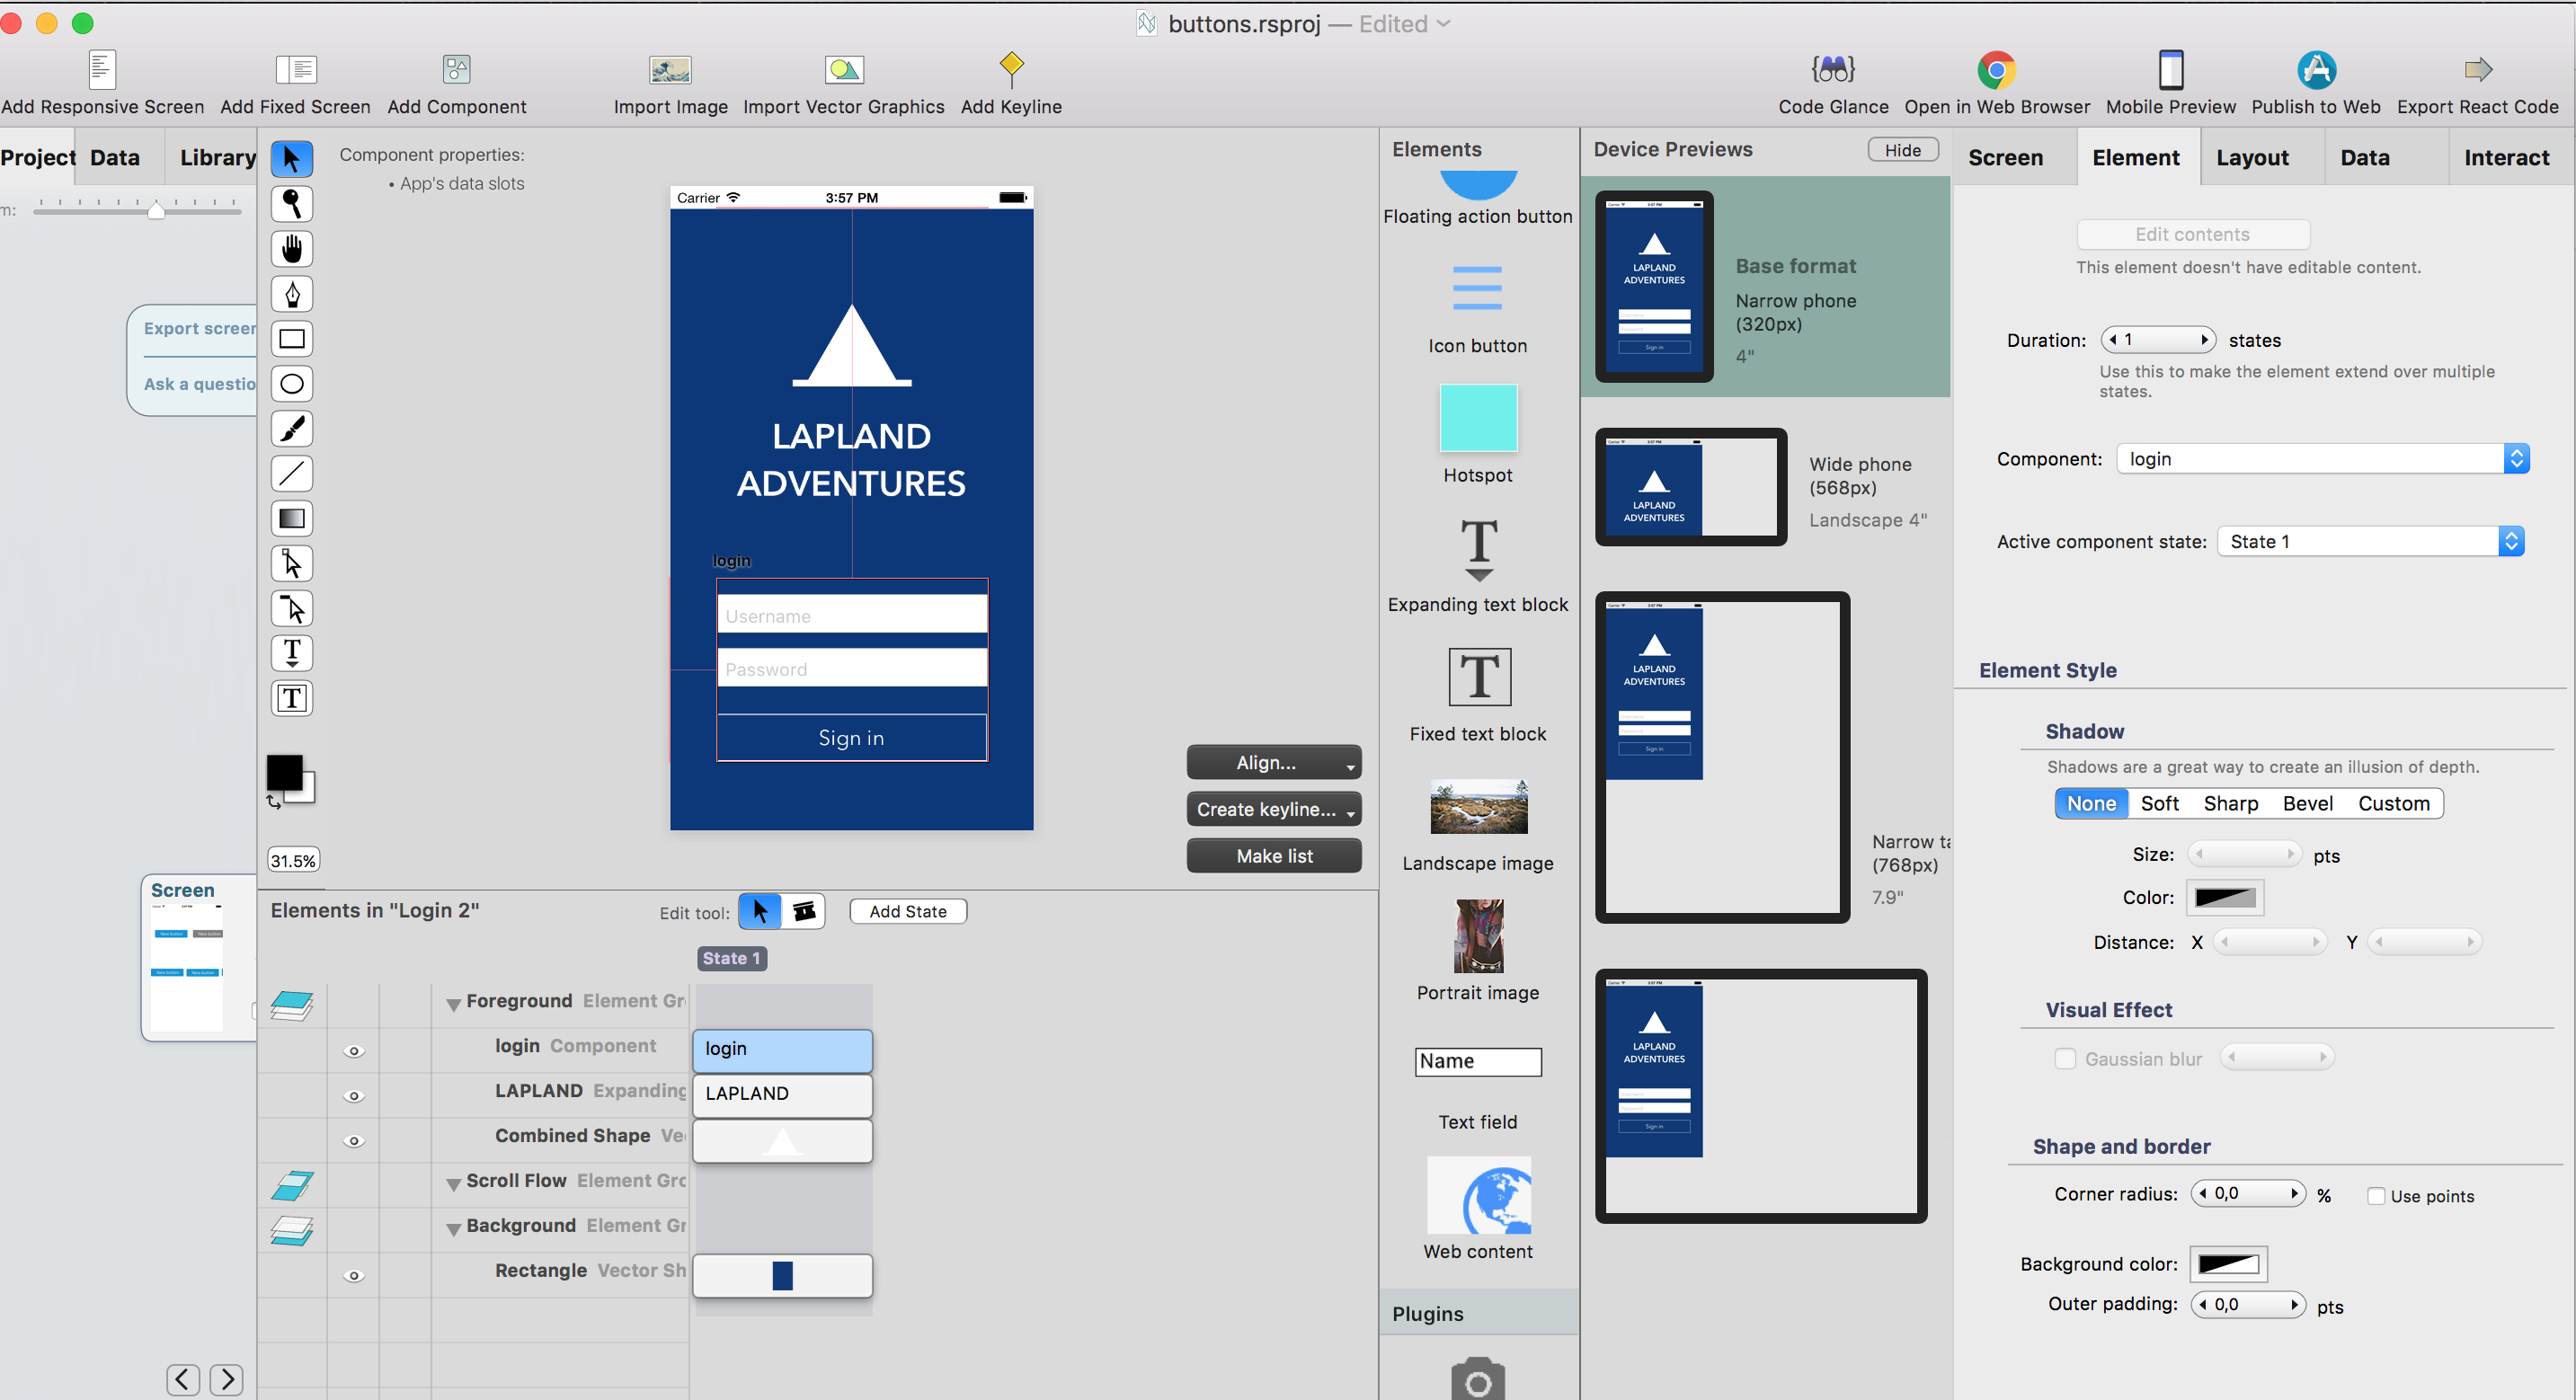Toggle visibility of the login component
Viewport: 2576px width, 1400px height.
[354, 1051]
